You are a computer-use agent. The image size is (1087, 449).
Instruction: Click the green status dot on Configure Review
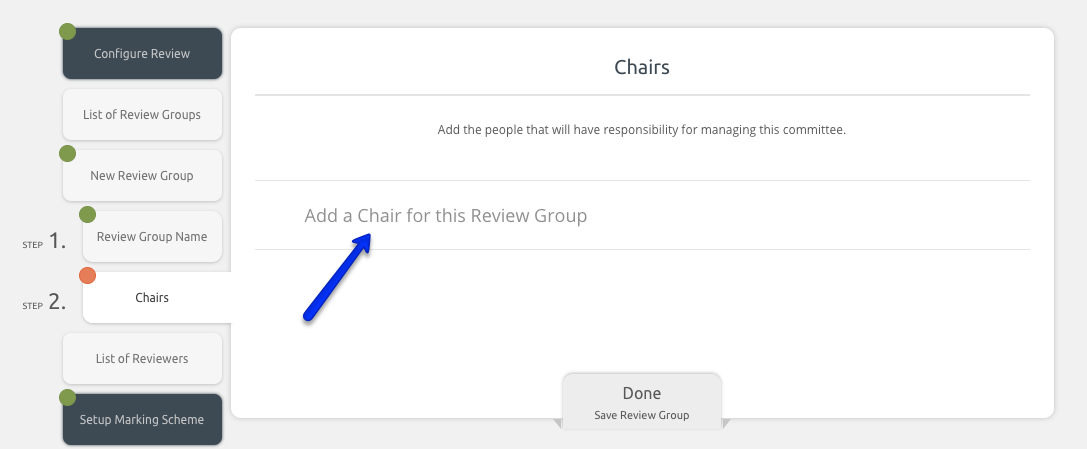click(x=67, y=32)
